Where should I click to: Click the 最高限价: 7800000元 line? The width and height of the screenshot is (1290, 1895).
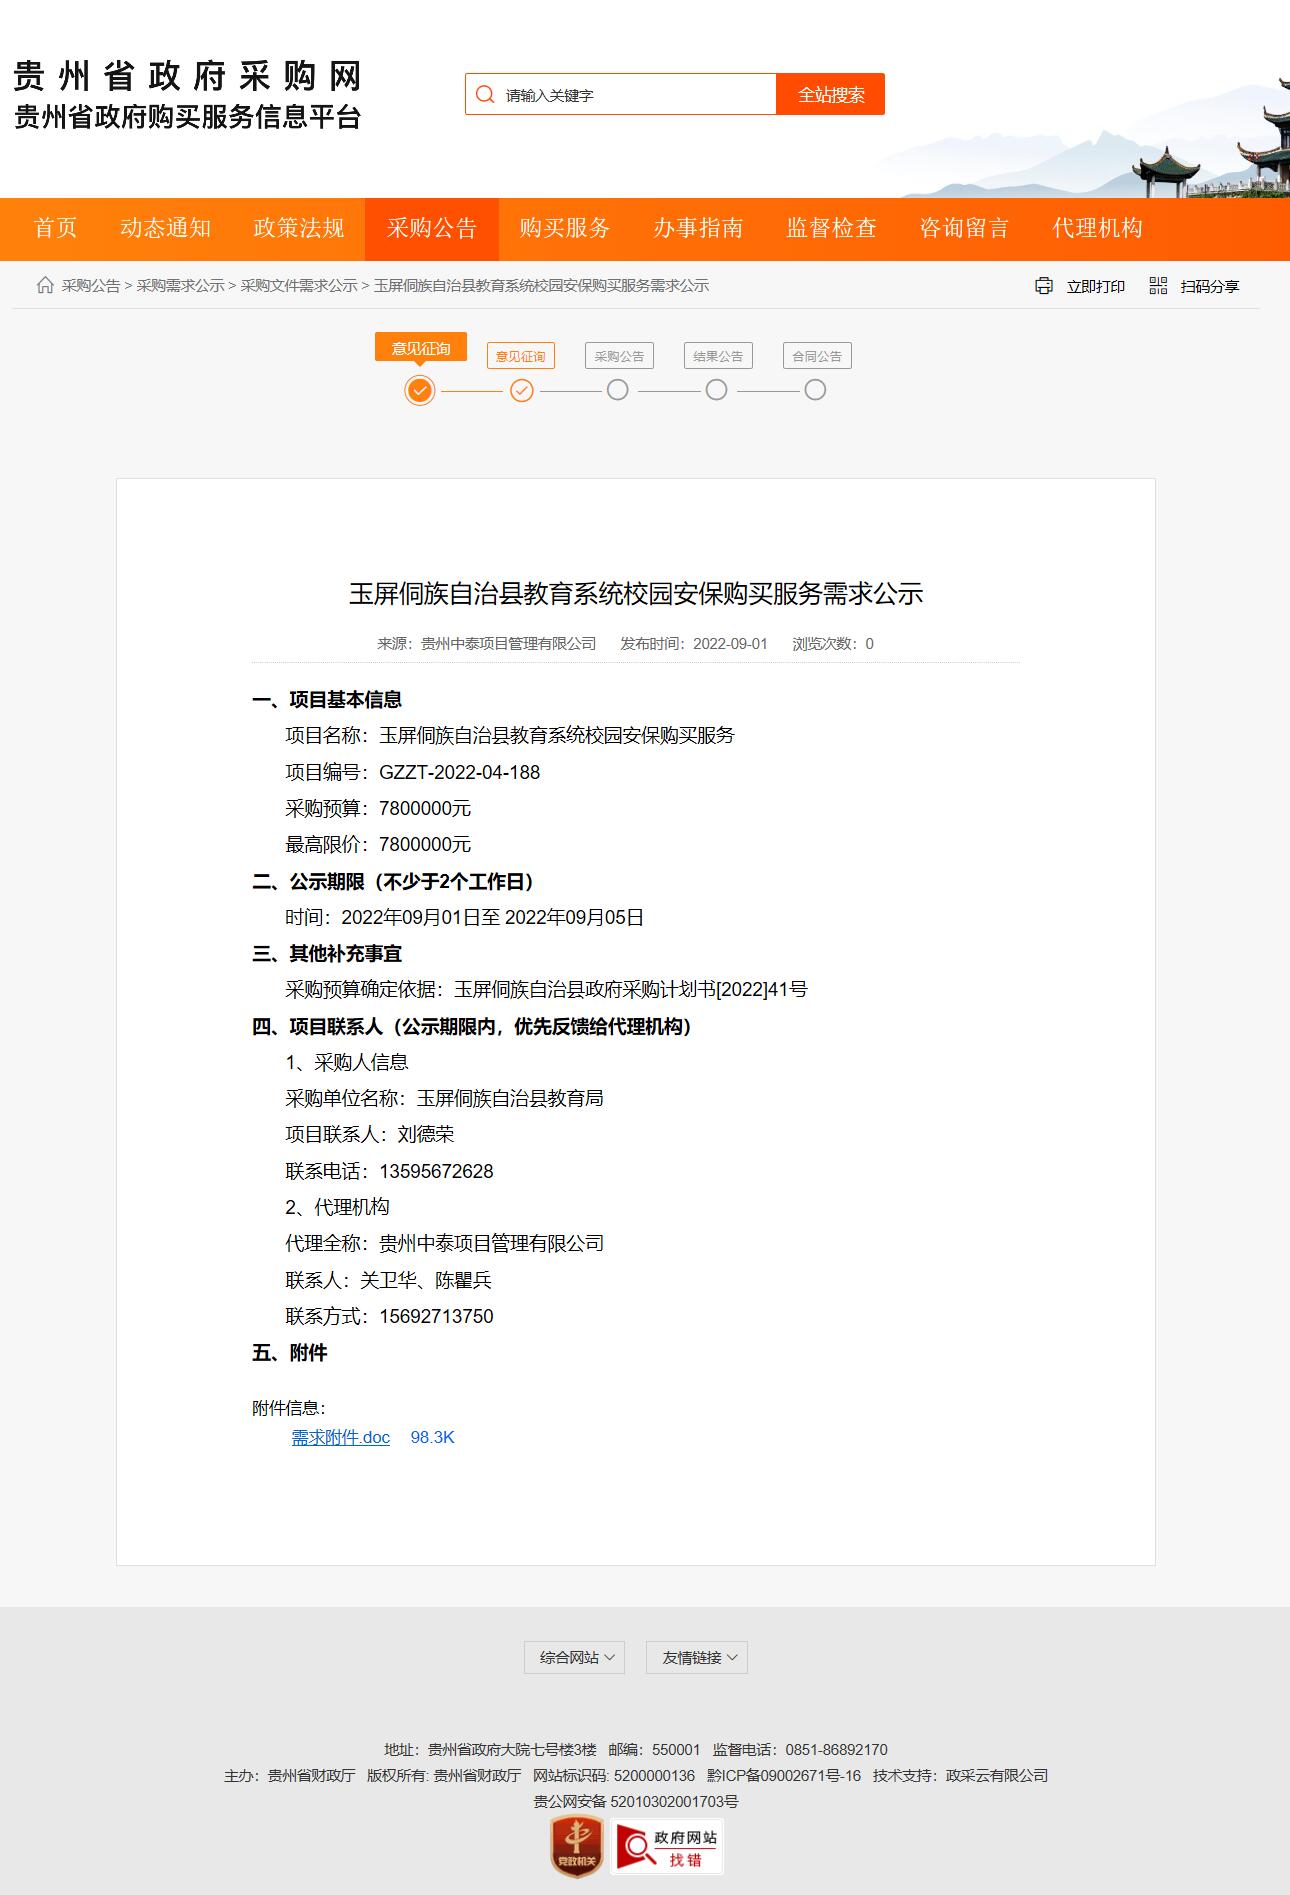coord(378,844)
